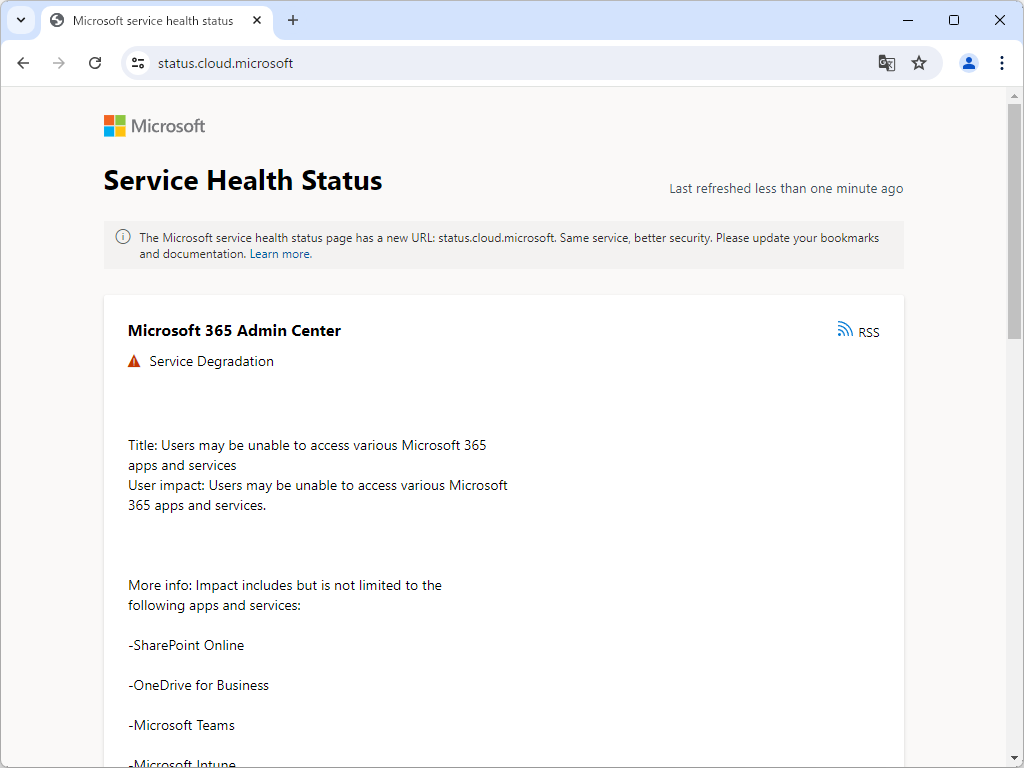This screenshot has height=768, width=1024.
Task: Click the scrollbar down arrow
Action: tap(1014, 757)
